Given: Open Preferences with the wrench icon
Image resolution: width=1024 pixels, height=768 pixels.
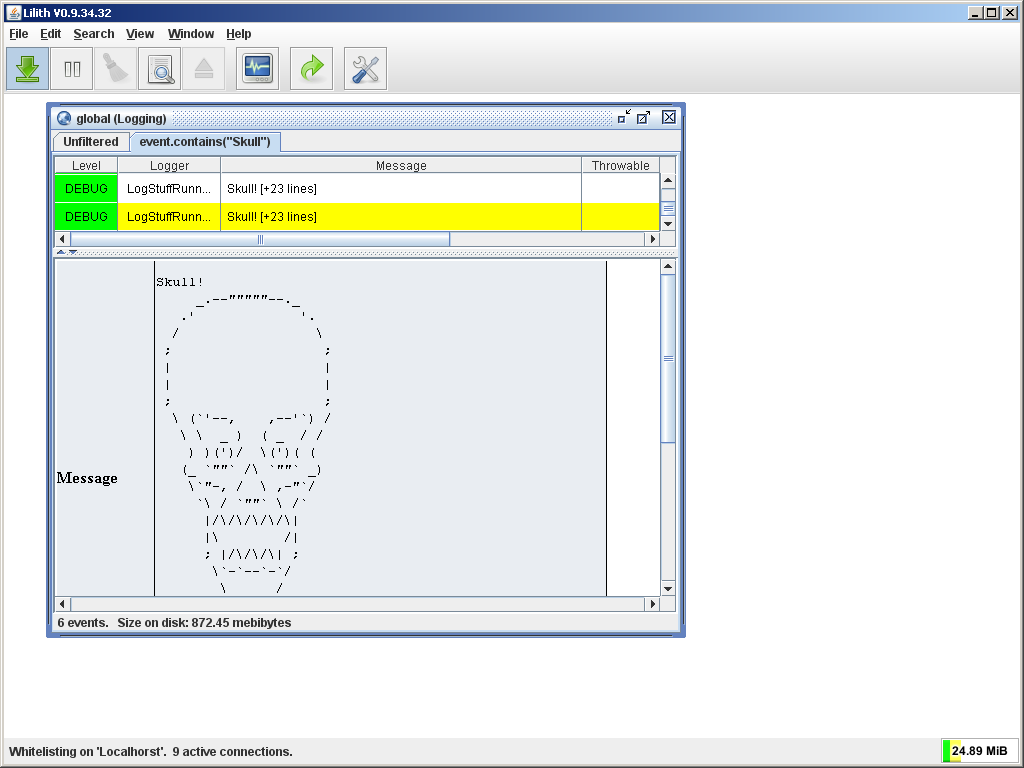Looking at the screenshot, I should 364,68.
